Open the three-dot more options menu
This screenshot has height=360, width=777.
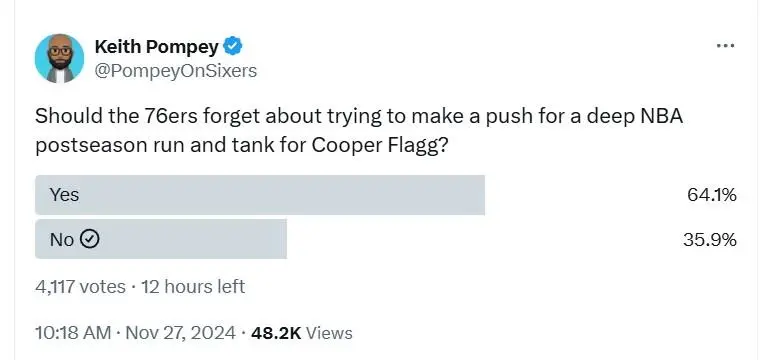click(725, 46)
